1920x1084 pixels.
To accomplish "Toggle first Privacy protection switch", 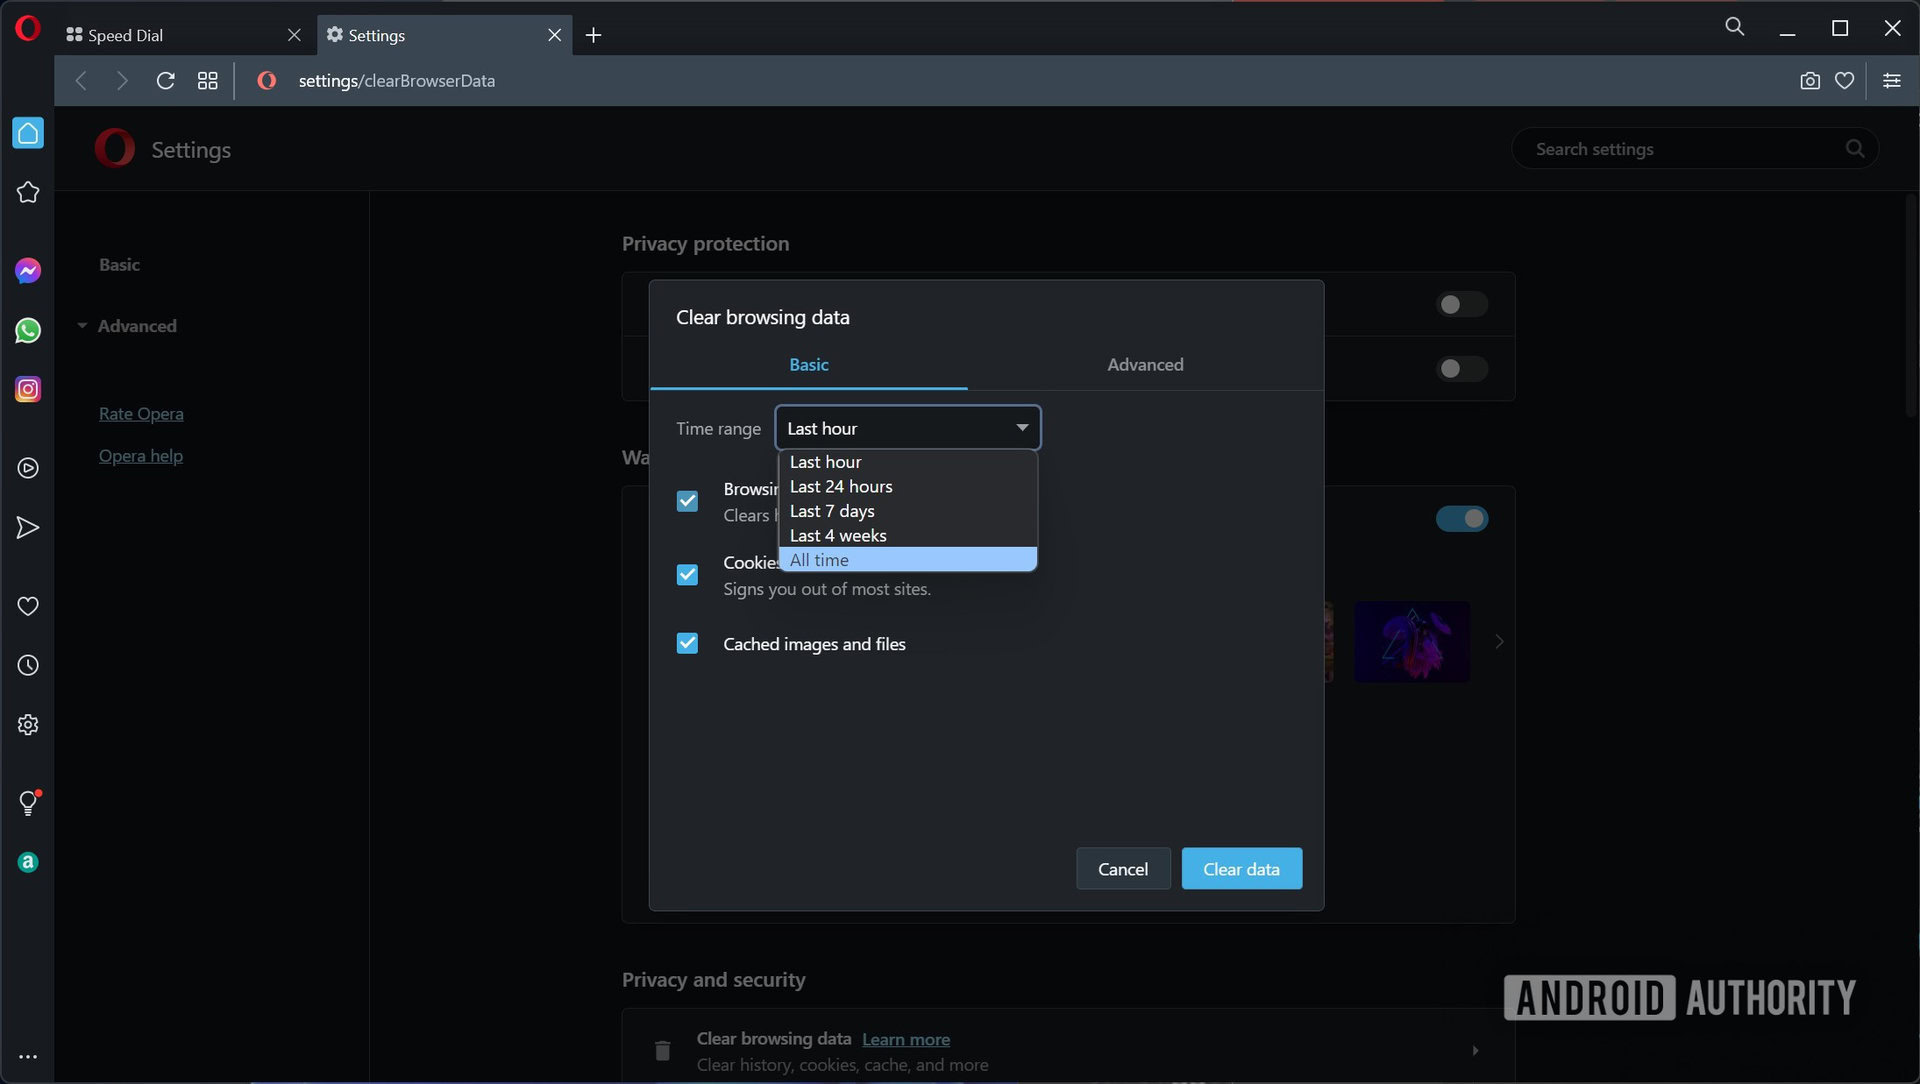I will tap(1462, 304).
